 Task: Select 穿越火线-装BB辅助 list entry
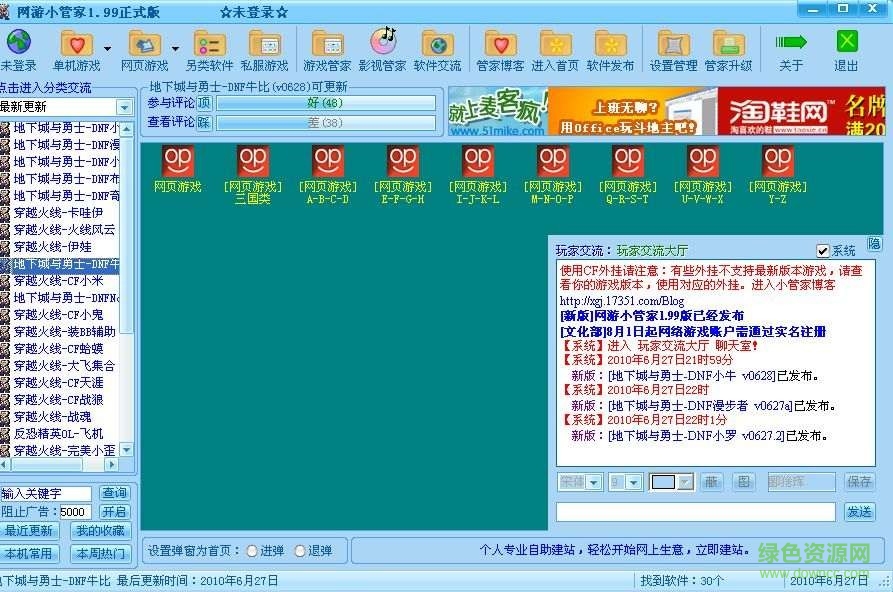pyautogui.click(x=64, y=332)
